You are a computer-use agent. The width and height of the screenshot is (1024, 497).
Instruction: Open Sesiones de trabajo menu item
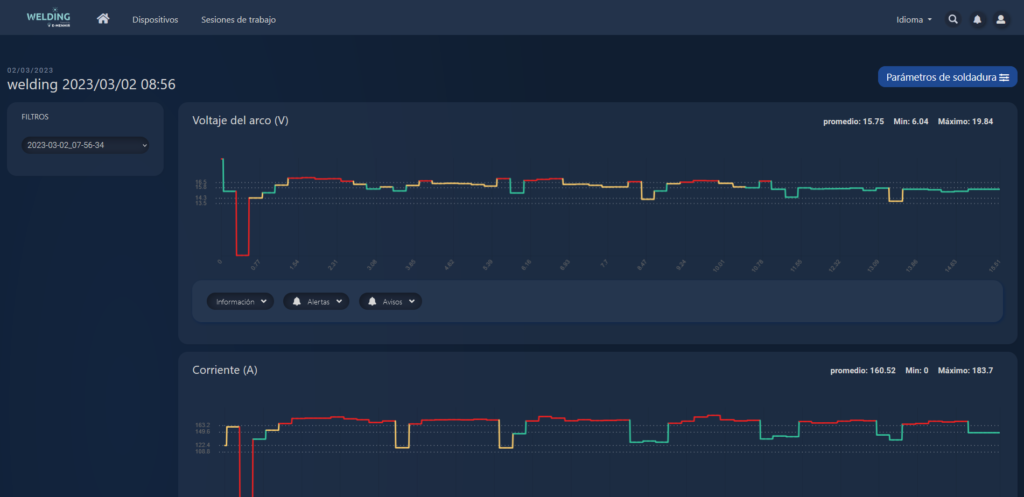[238, 19]
